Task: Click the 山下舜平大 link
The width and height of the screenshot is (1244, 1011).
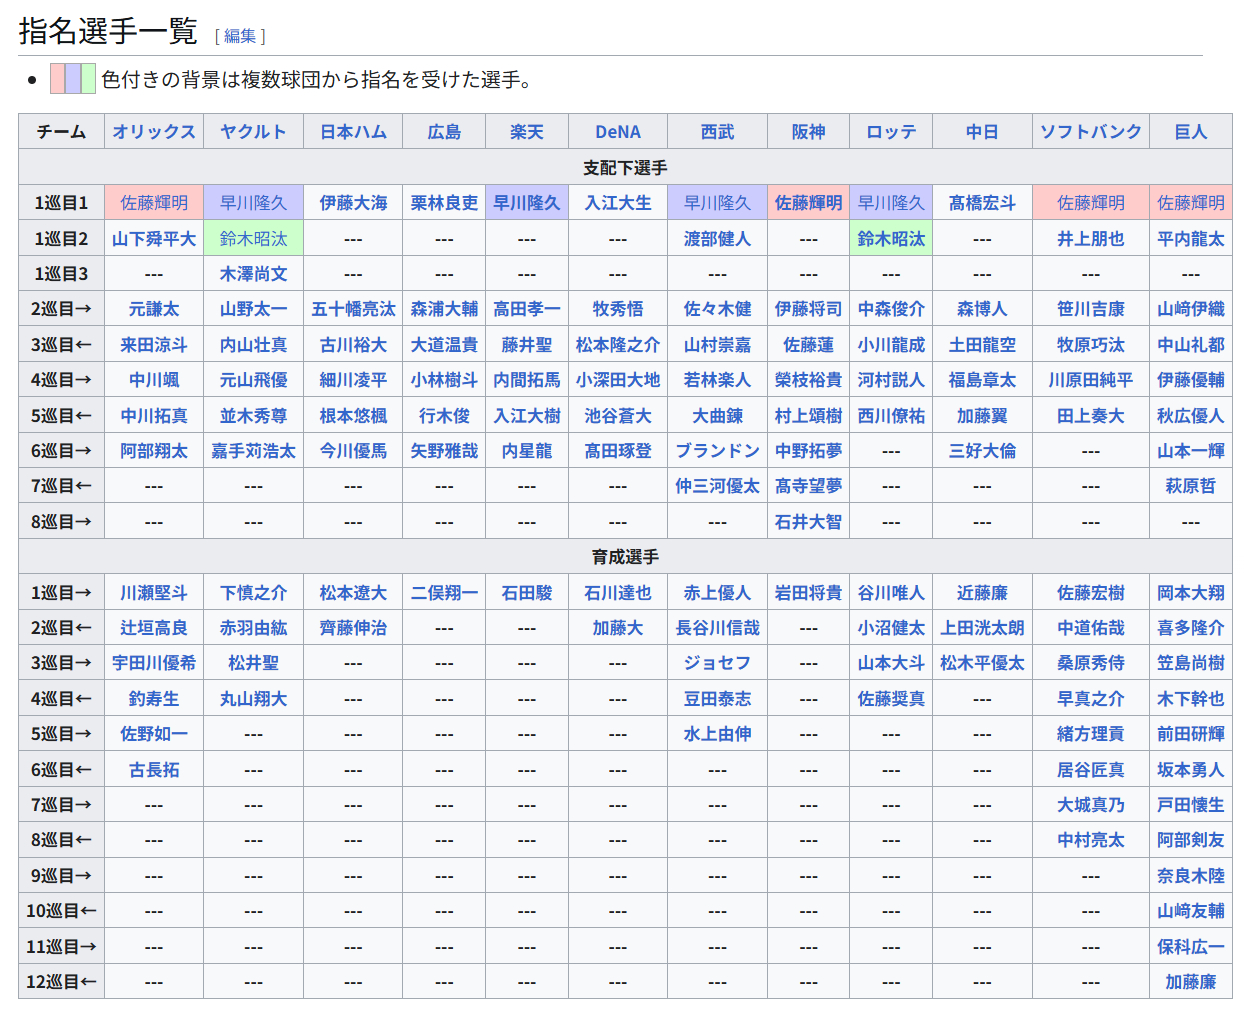Action: pyautogui.click(x=154, y=239)
